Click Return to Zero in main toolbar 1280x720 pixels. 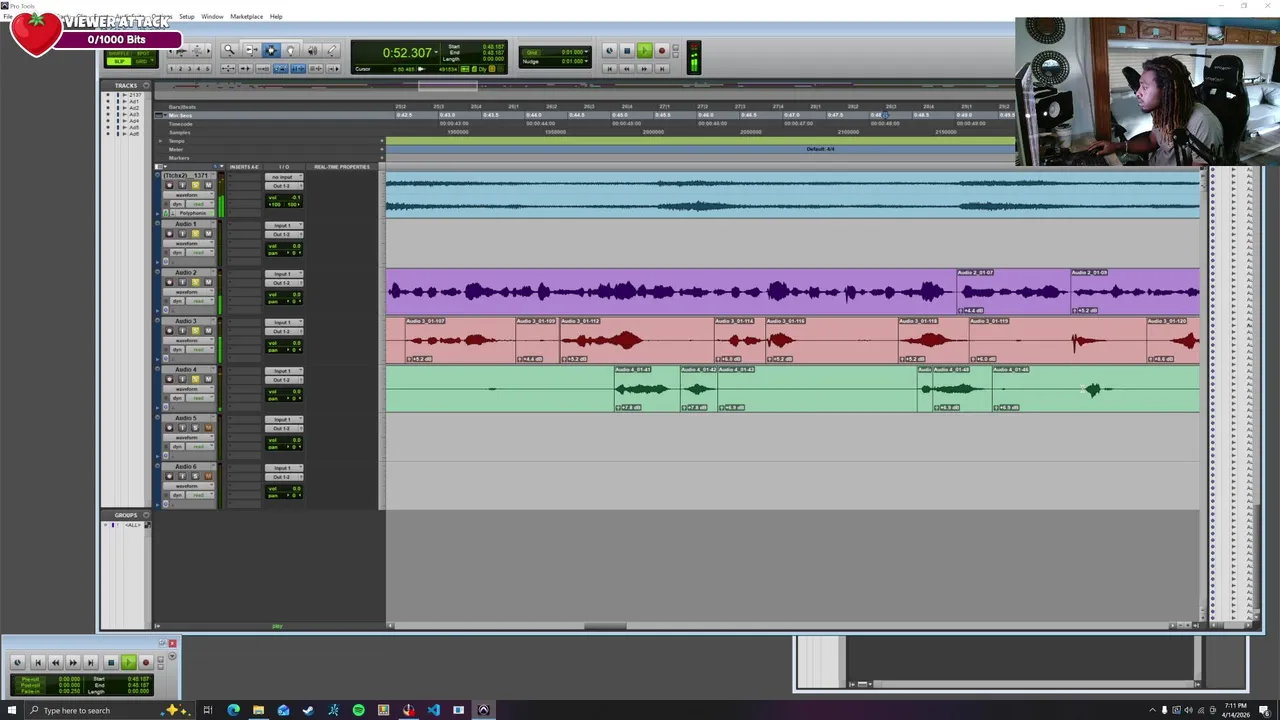610,69
